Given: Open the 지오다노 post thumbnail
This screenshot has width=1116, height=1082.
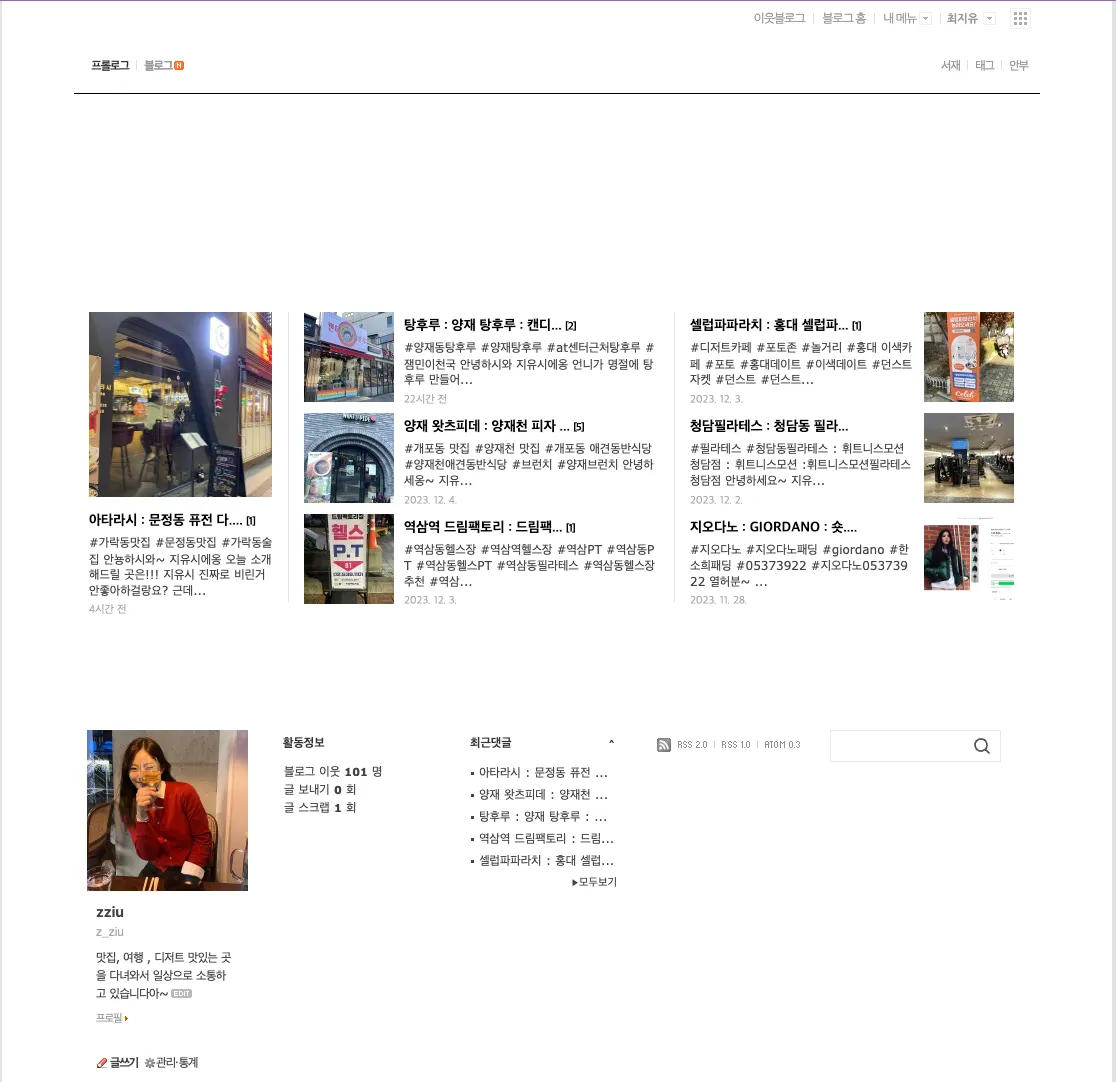Looking at the screenshot, I should click(969, 559).
